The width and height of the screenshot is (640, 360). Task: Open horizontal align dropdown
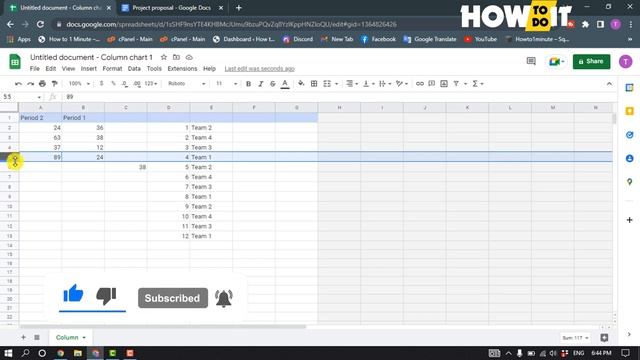click(352, 84)
